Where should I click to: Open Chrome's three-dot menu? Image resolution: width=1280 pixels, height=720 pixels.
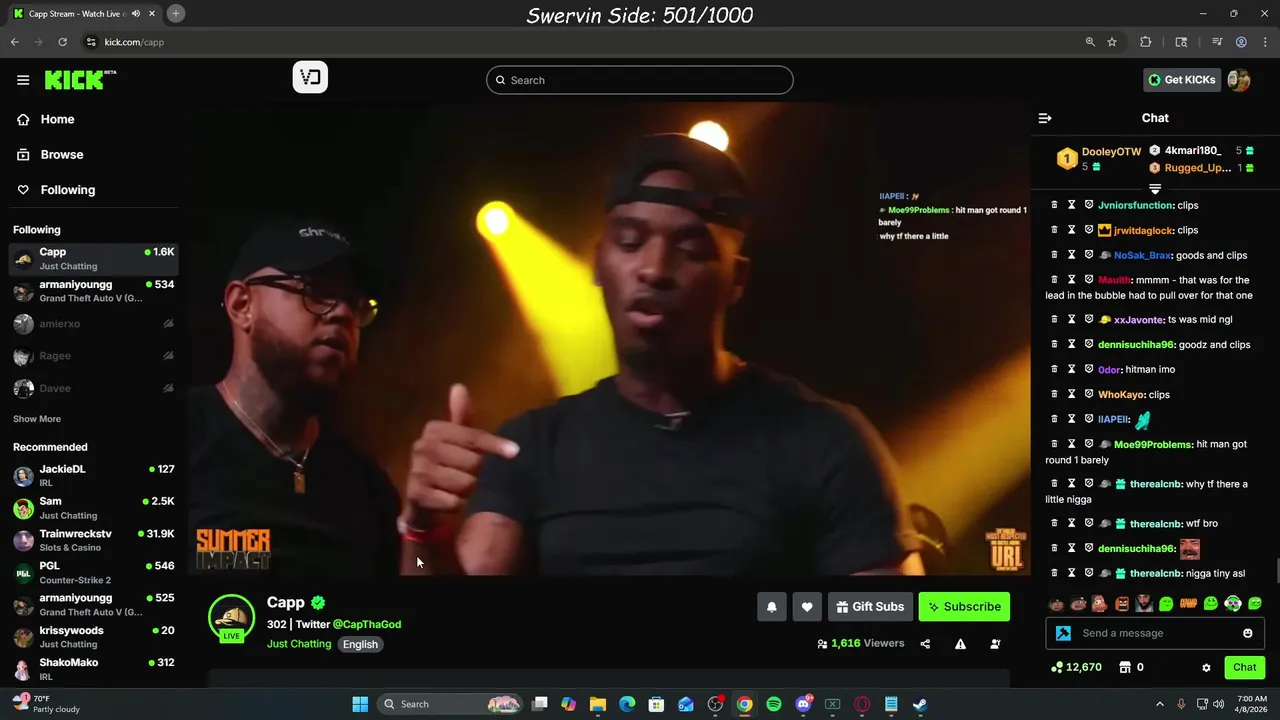point(1265,42)
